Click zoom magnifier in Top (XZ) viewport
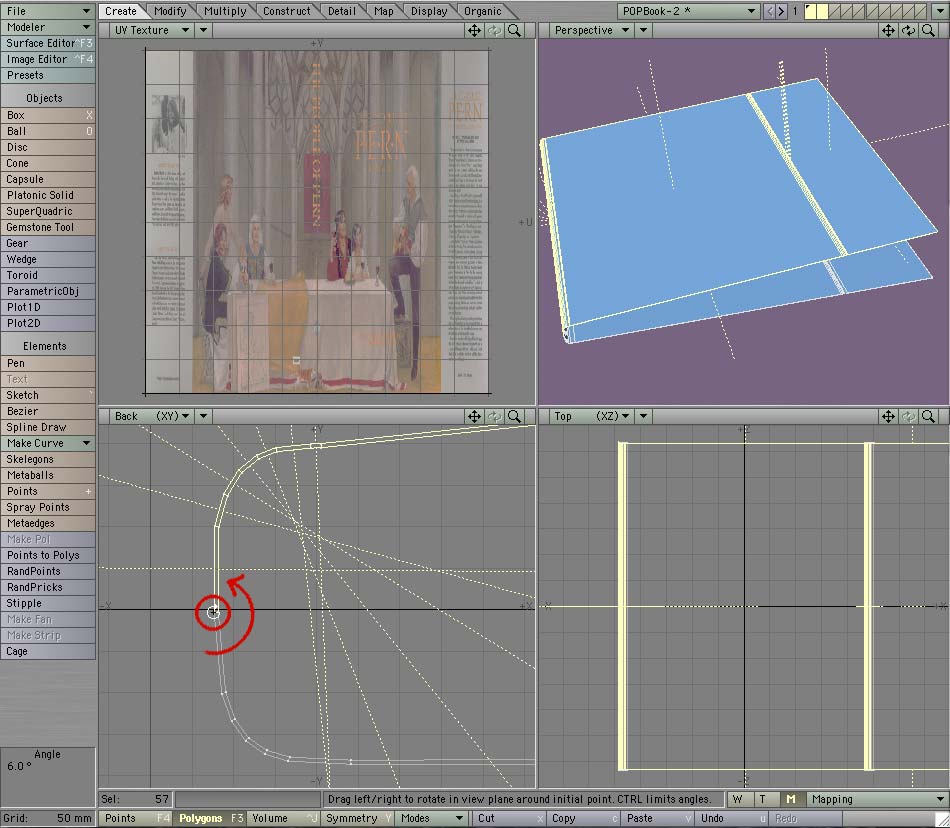This screenshot has width=950, height=828. pos(928,416)
